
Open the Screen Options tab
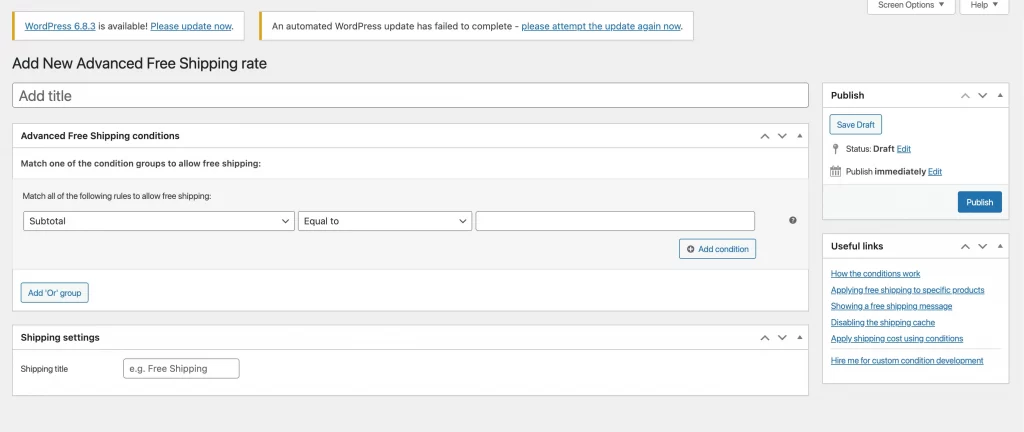pyautogui.click(x=909, y=6)
